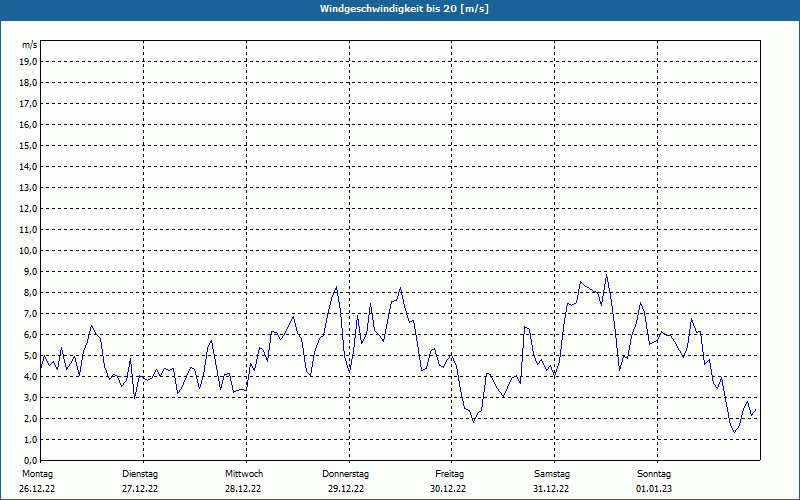The image size is (800, 500).
Task: Select the 'Samstag' day label
Action: pos(552,474)
